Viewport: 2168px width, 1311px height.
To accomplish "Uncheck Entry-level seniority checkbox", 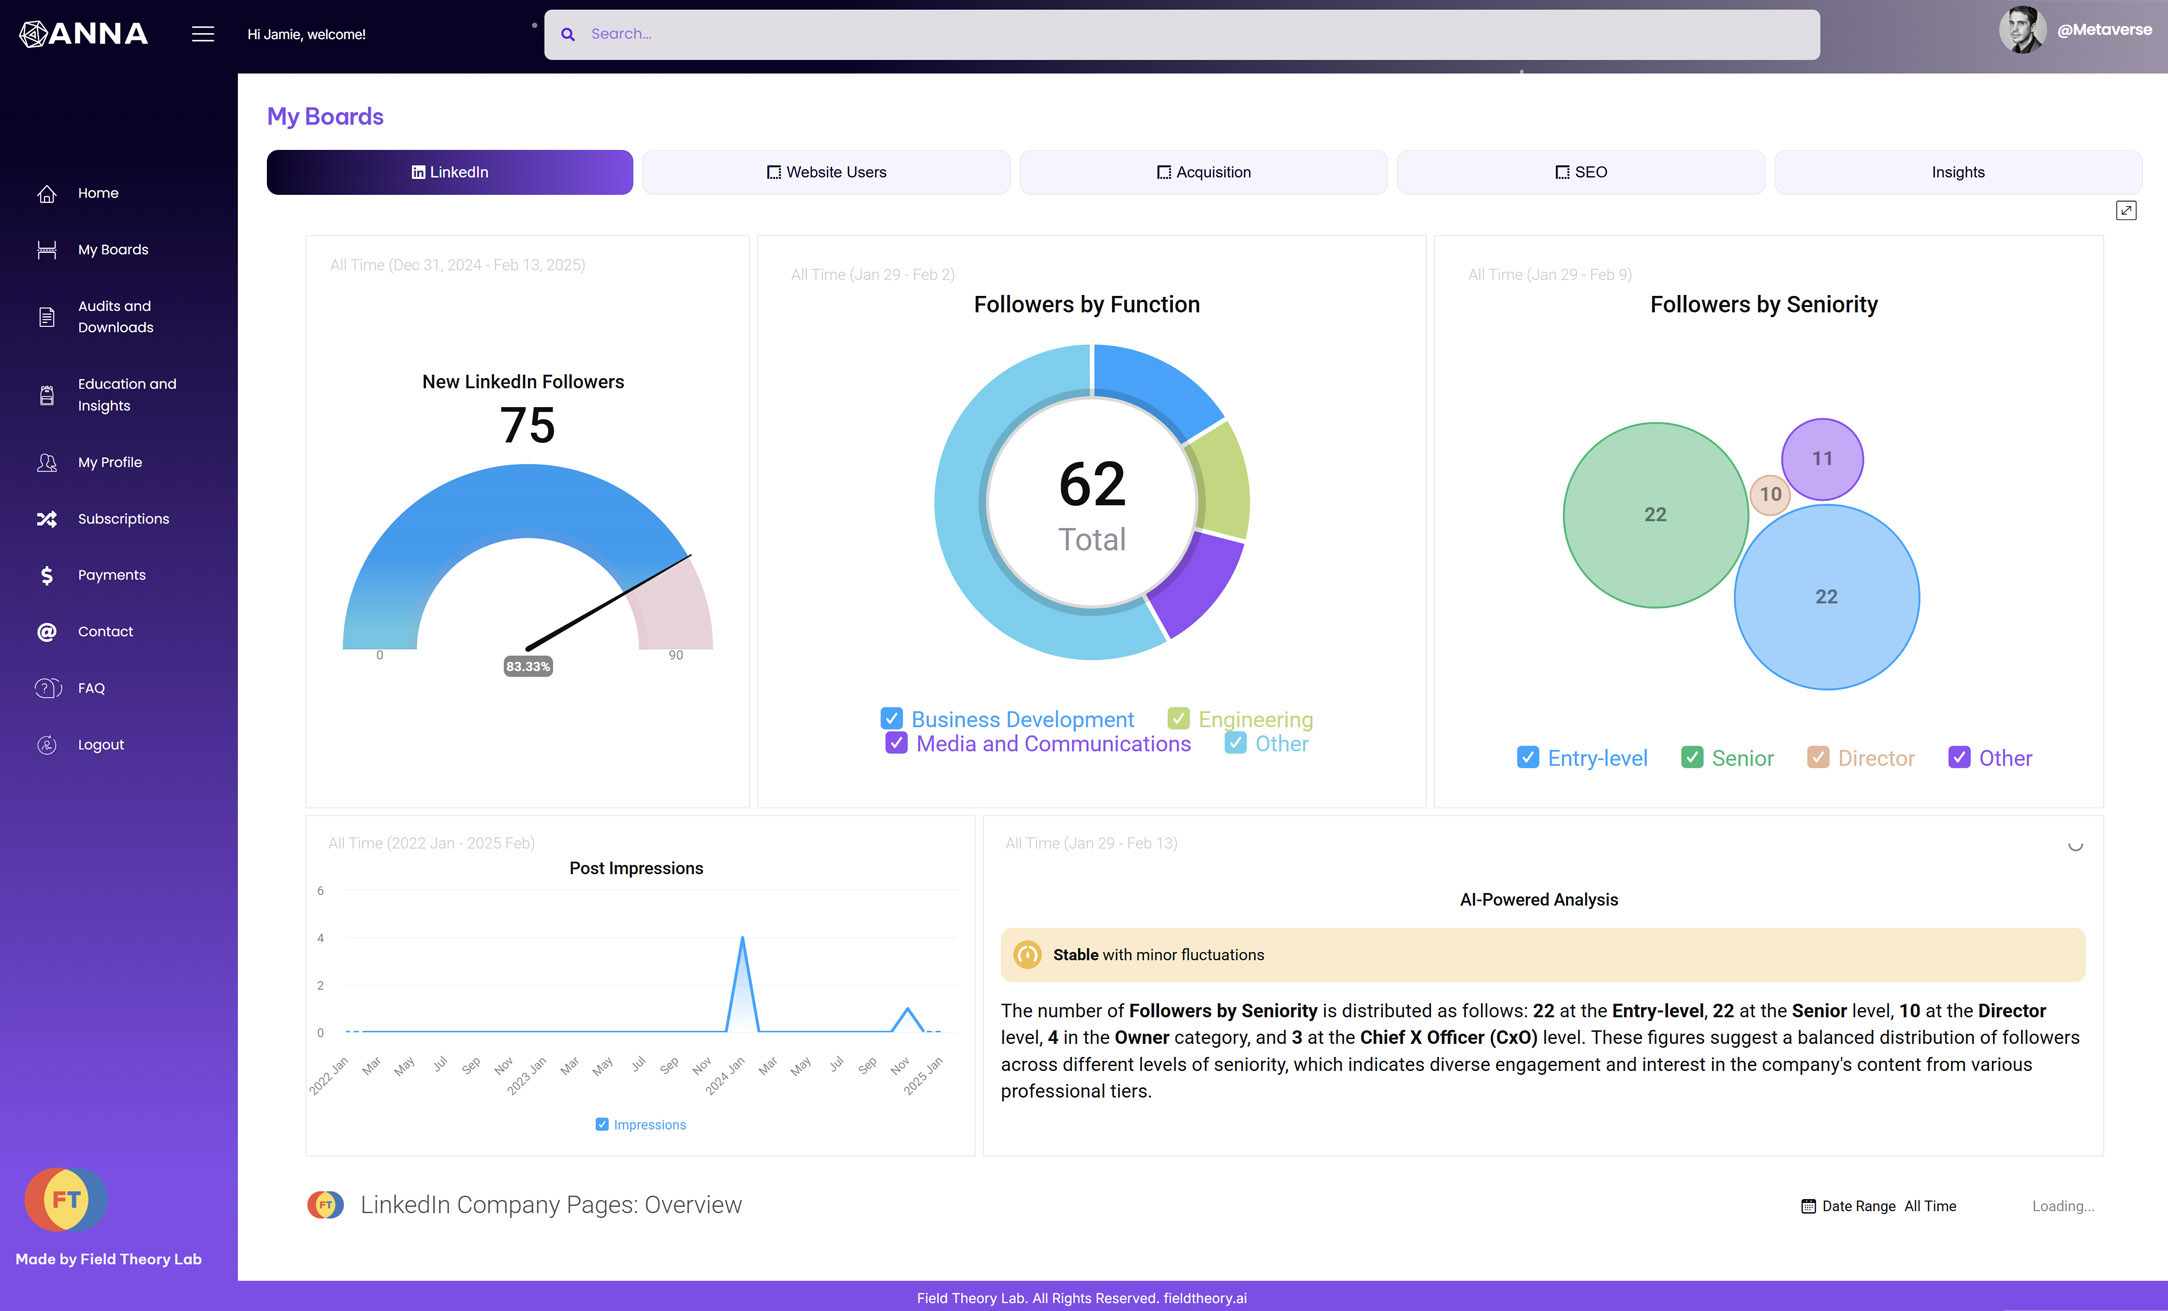I will coord(1528,758).
